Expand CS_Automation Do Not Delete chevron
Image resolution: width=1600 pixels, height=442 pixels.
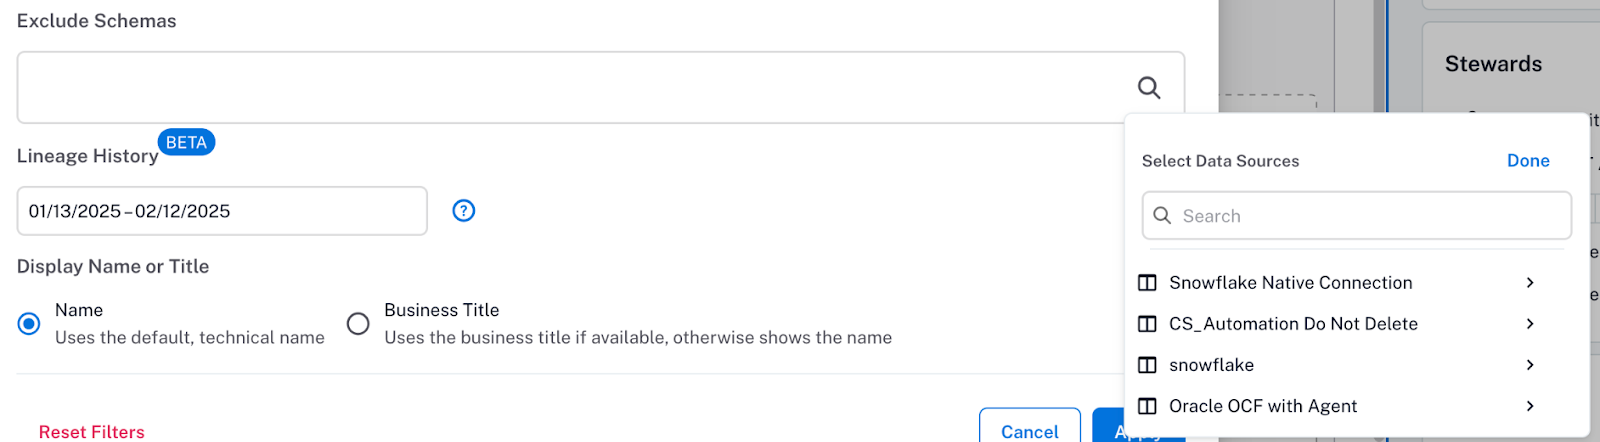1530,324
